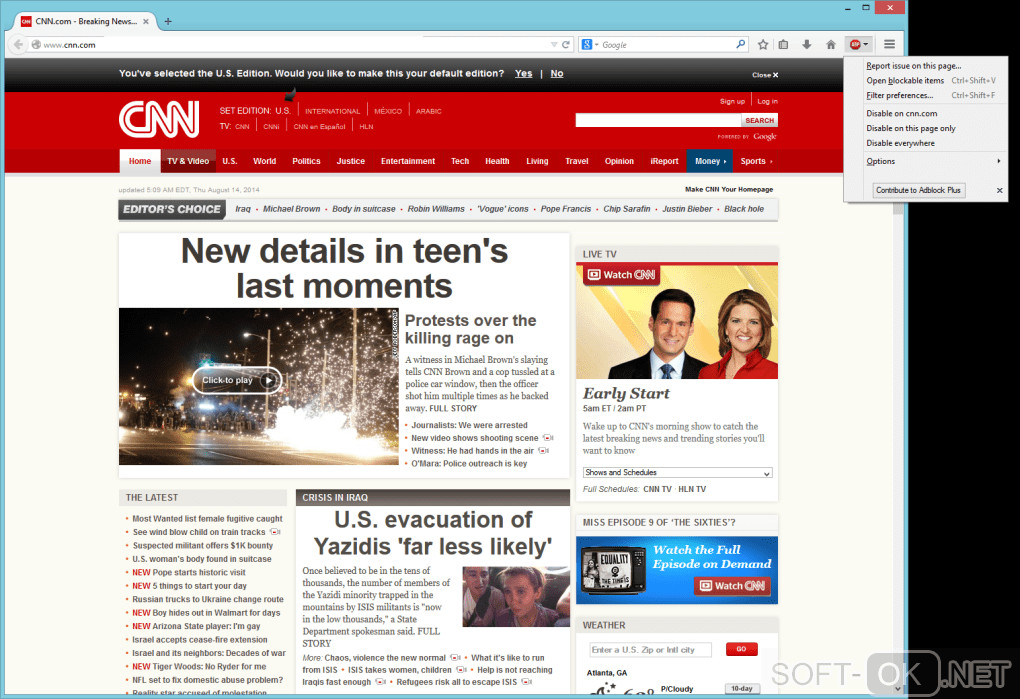Open the Downloads arrow icon
This screenshot has height=699, width=1020.
[807, 45]
